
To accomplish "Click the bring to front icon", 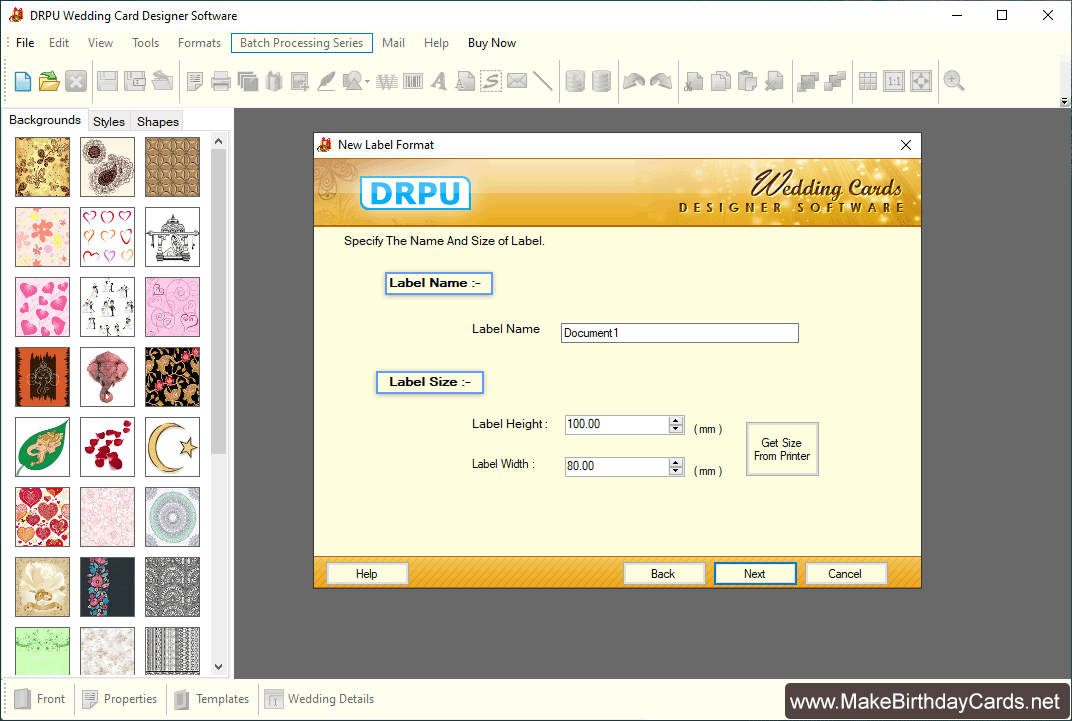I will point(808,81).
